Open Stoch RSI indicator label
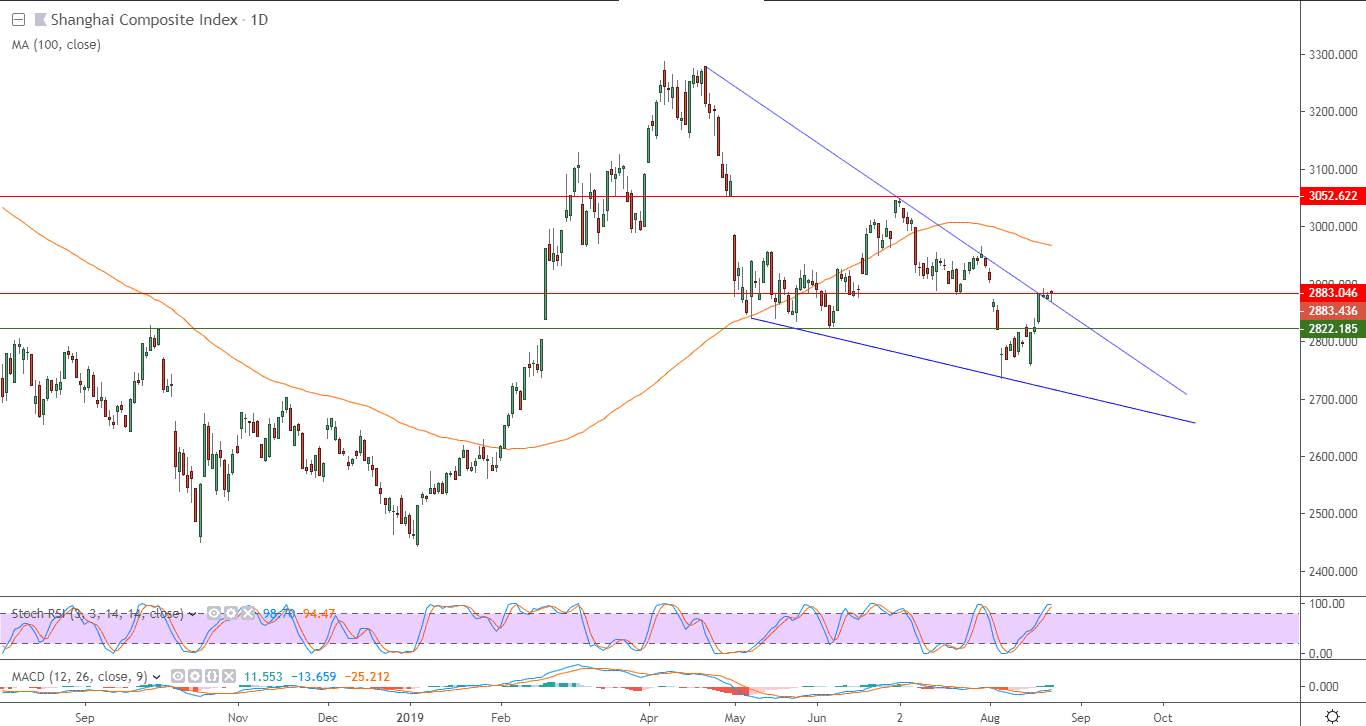This screenshot has height=726, width=1366. pyautogui.click(x=97, y=613)
